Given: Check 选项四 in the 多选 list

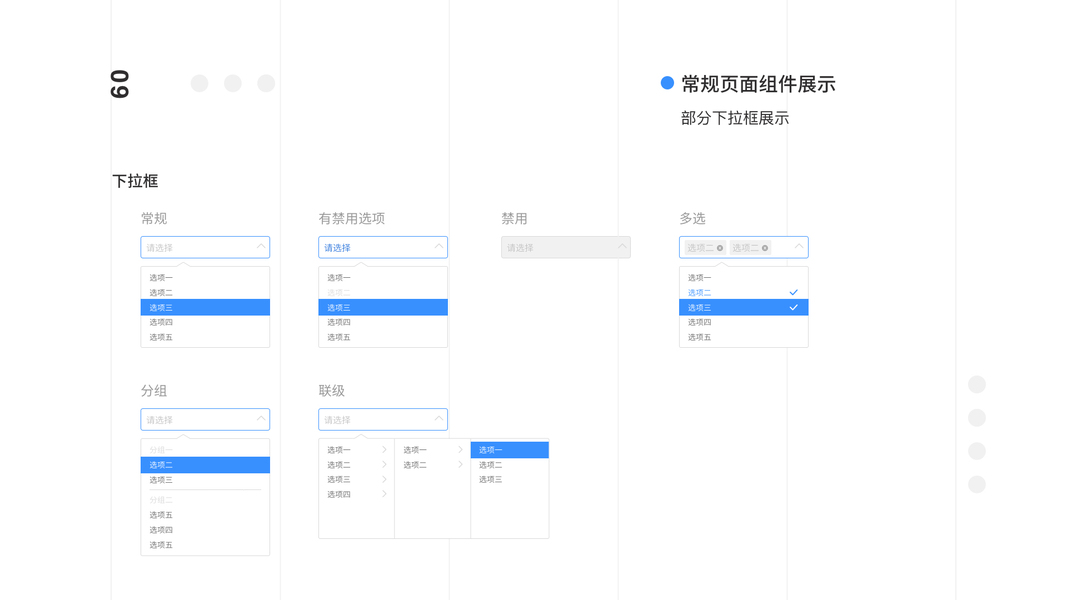Looking at the screenshot, I should click(743, 322).
